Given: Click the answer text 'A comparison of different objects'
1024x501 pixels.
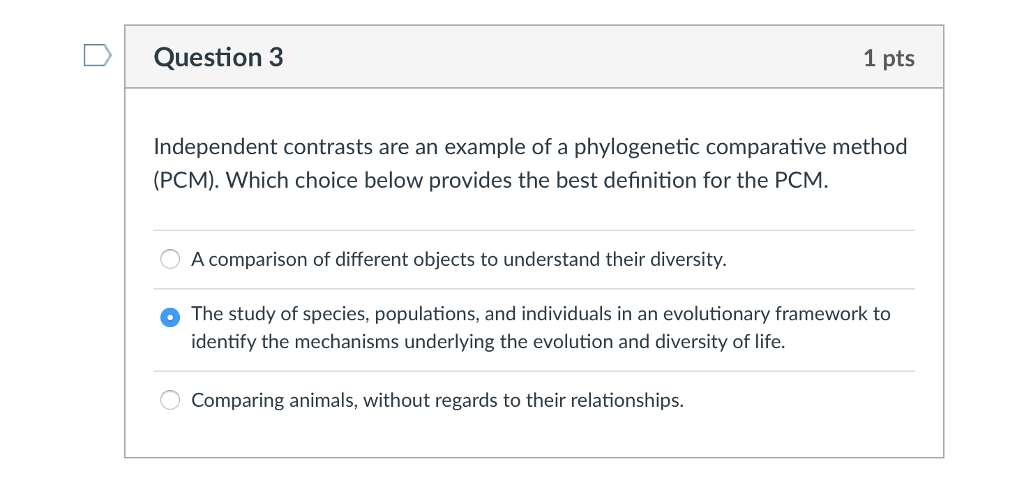Looking at the screenshot, I should [x=458, y=259].
